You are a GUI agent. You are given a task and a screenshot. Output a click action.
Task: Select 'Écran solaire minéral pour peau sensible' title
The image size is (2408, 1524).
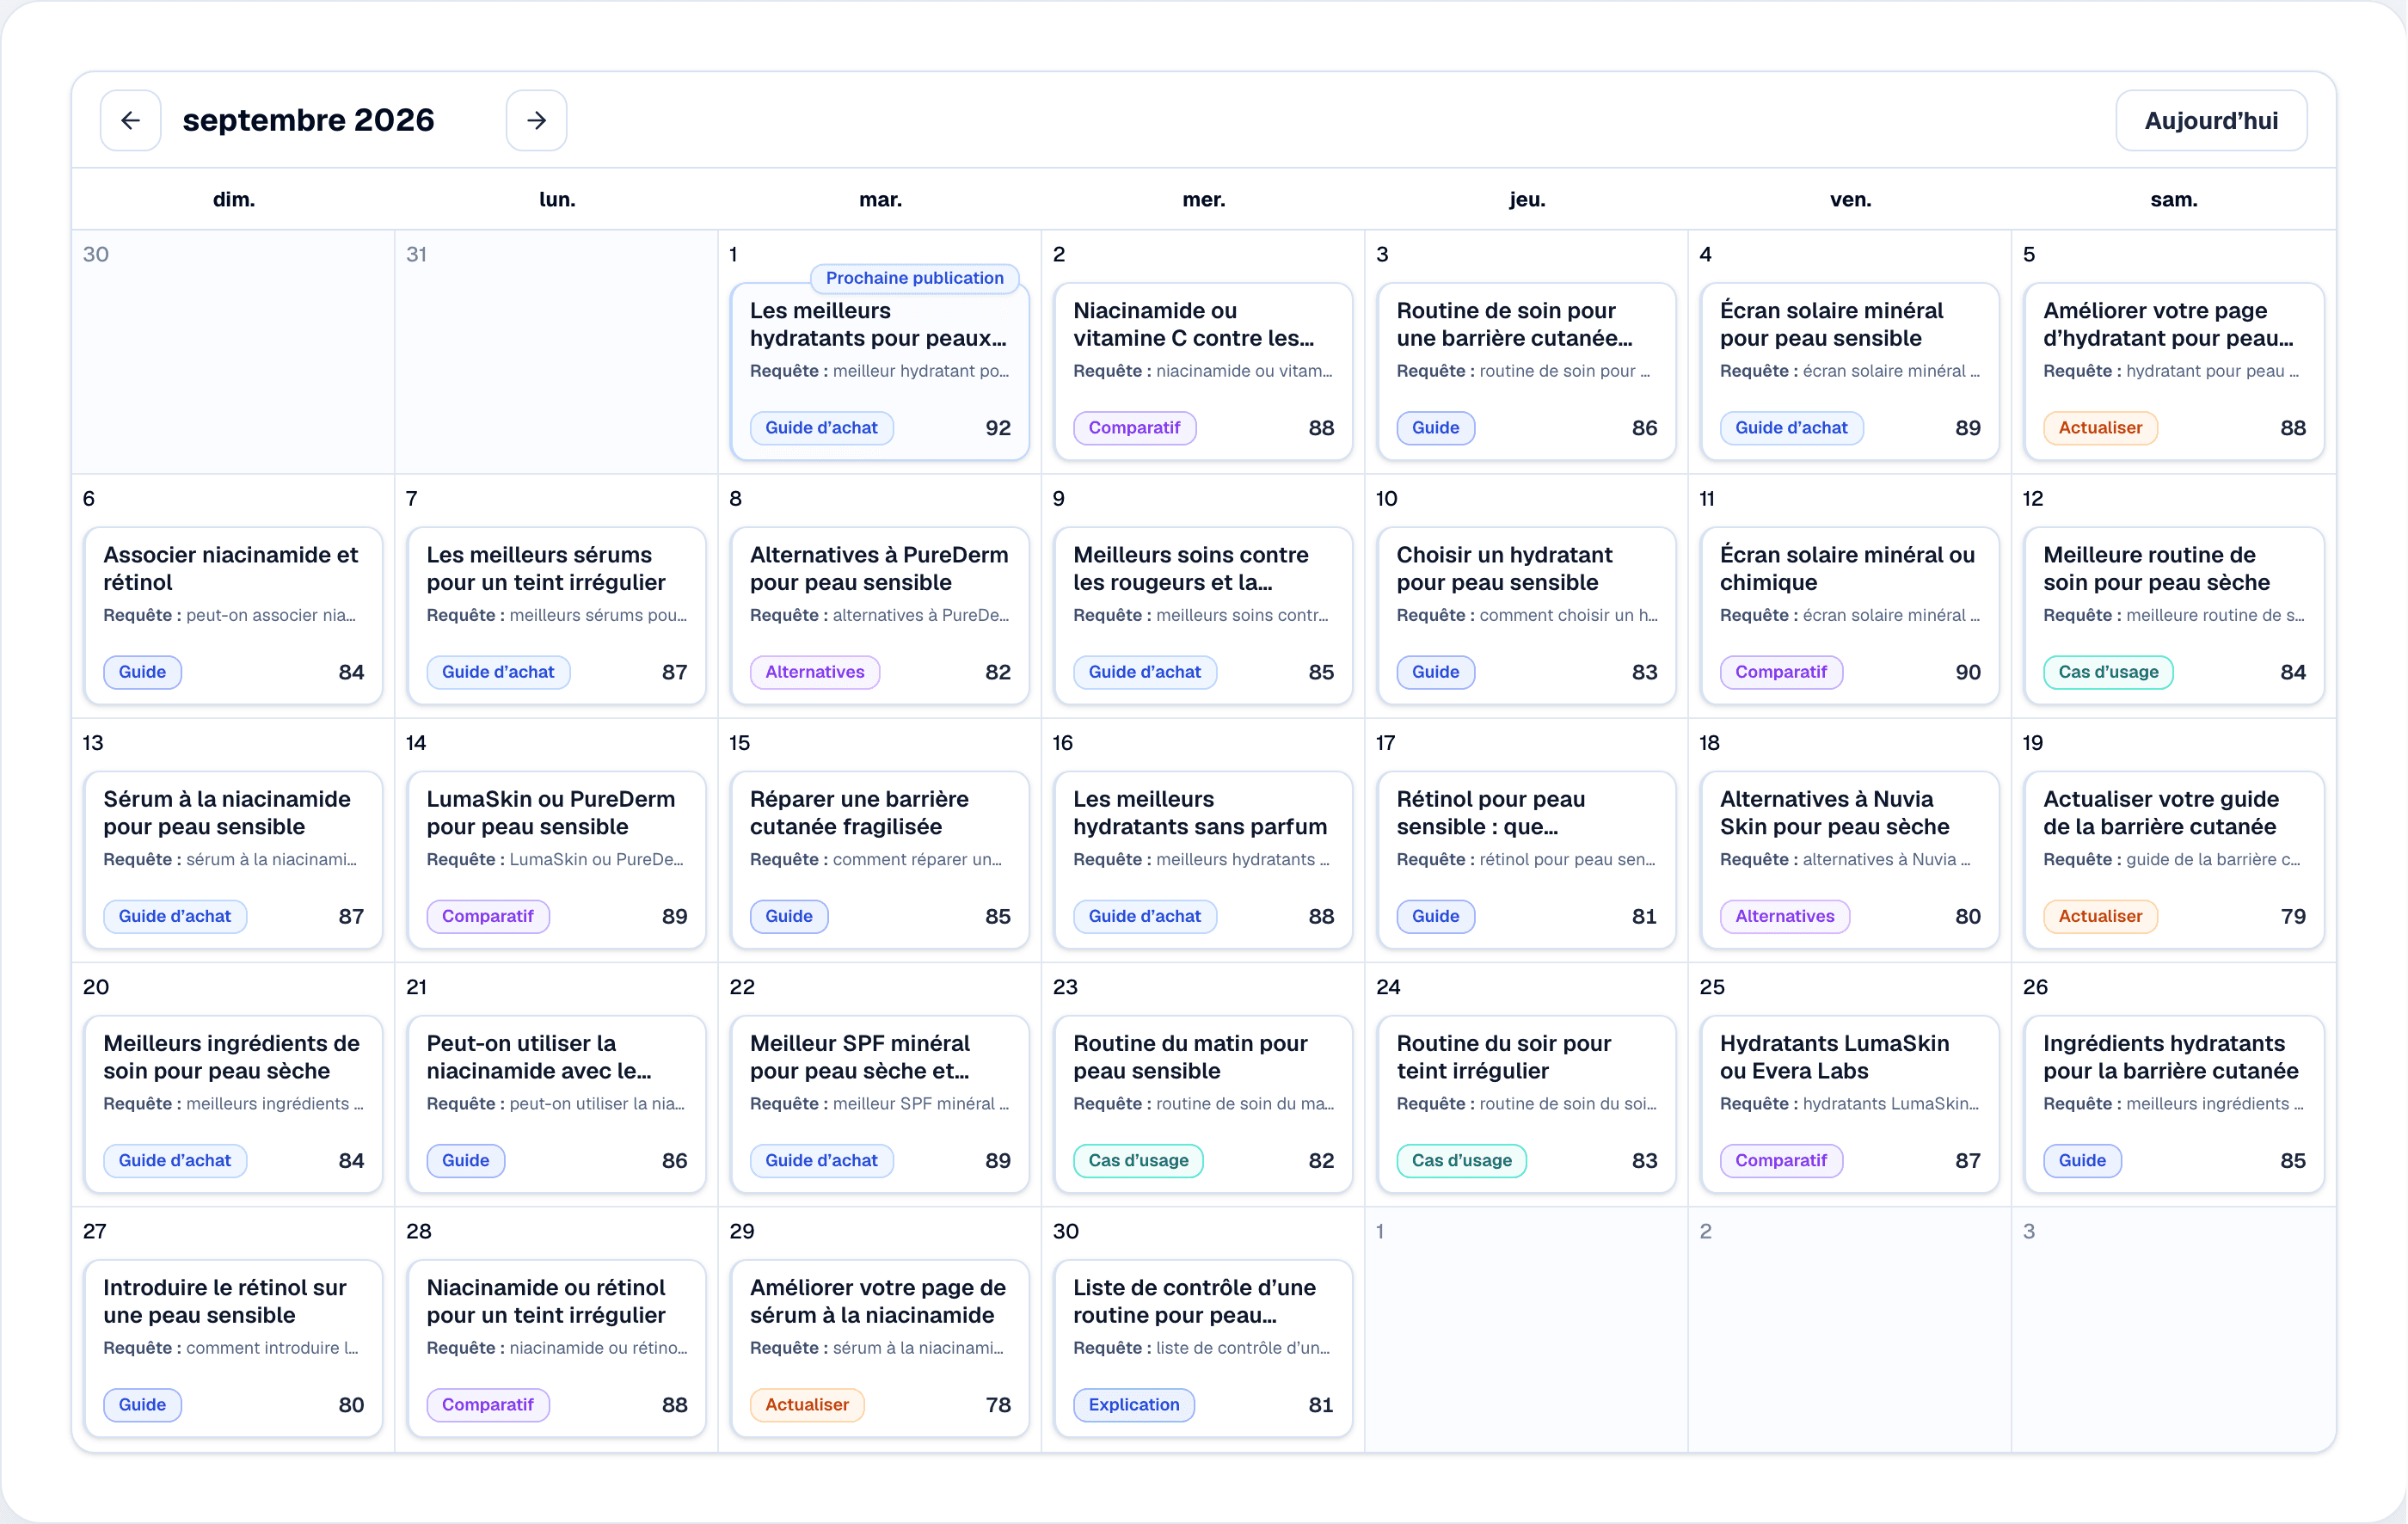tap(1831, 324)
